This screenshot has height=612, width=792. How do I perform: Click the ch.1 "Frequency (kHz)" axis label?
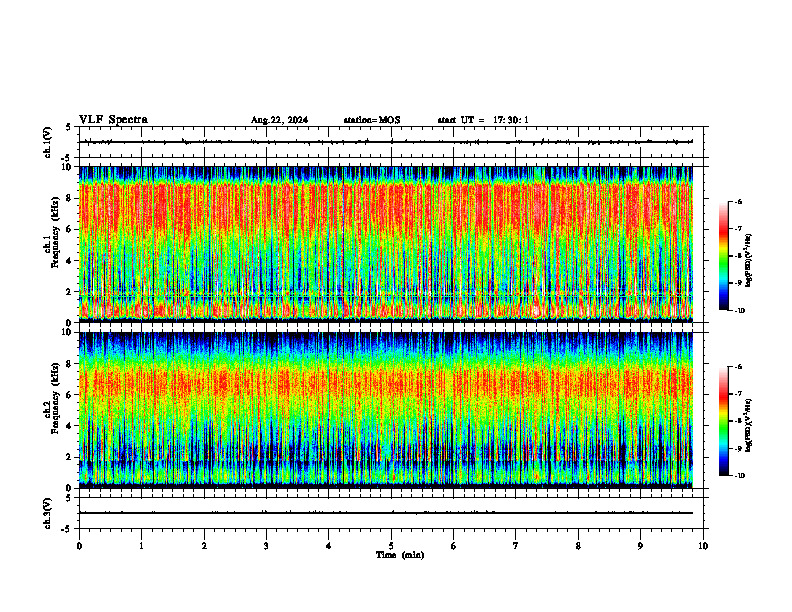click(x=55, y=232)
